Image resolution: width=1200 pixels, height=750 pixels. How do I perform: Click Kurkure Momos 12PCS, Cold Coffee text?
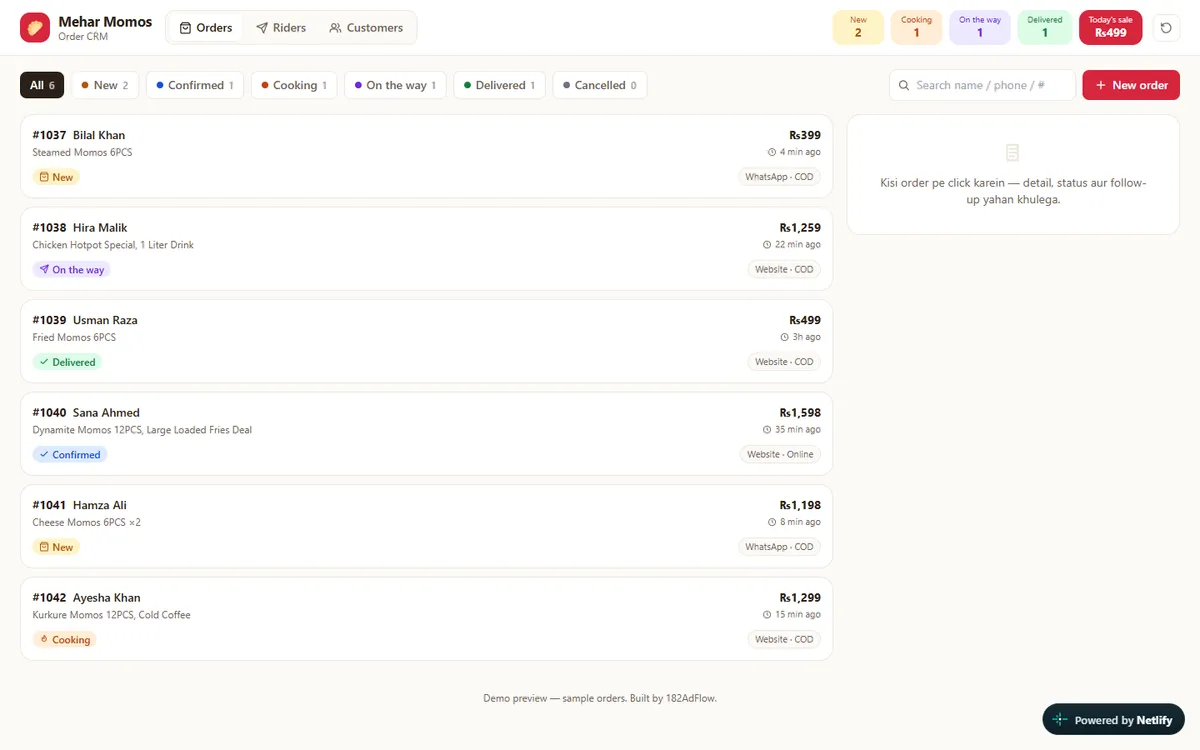pos(111,615)
